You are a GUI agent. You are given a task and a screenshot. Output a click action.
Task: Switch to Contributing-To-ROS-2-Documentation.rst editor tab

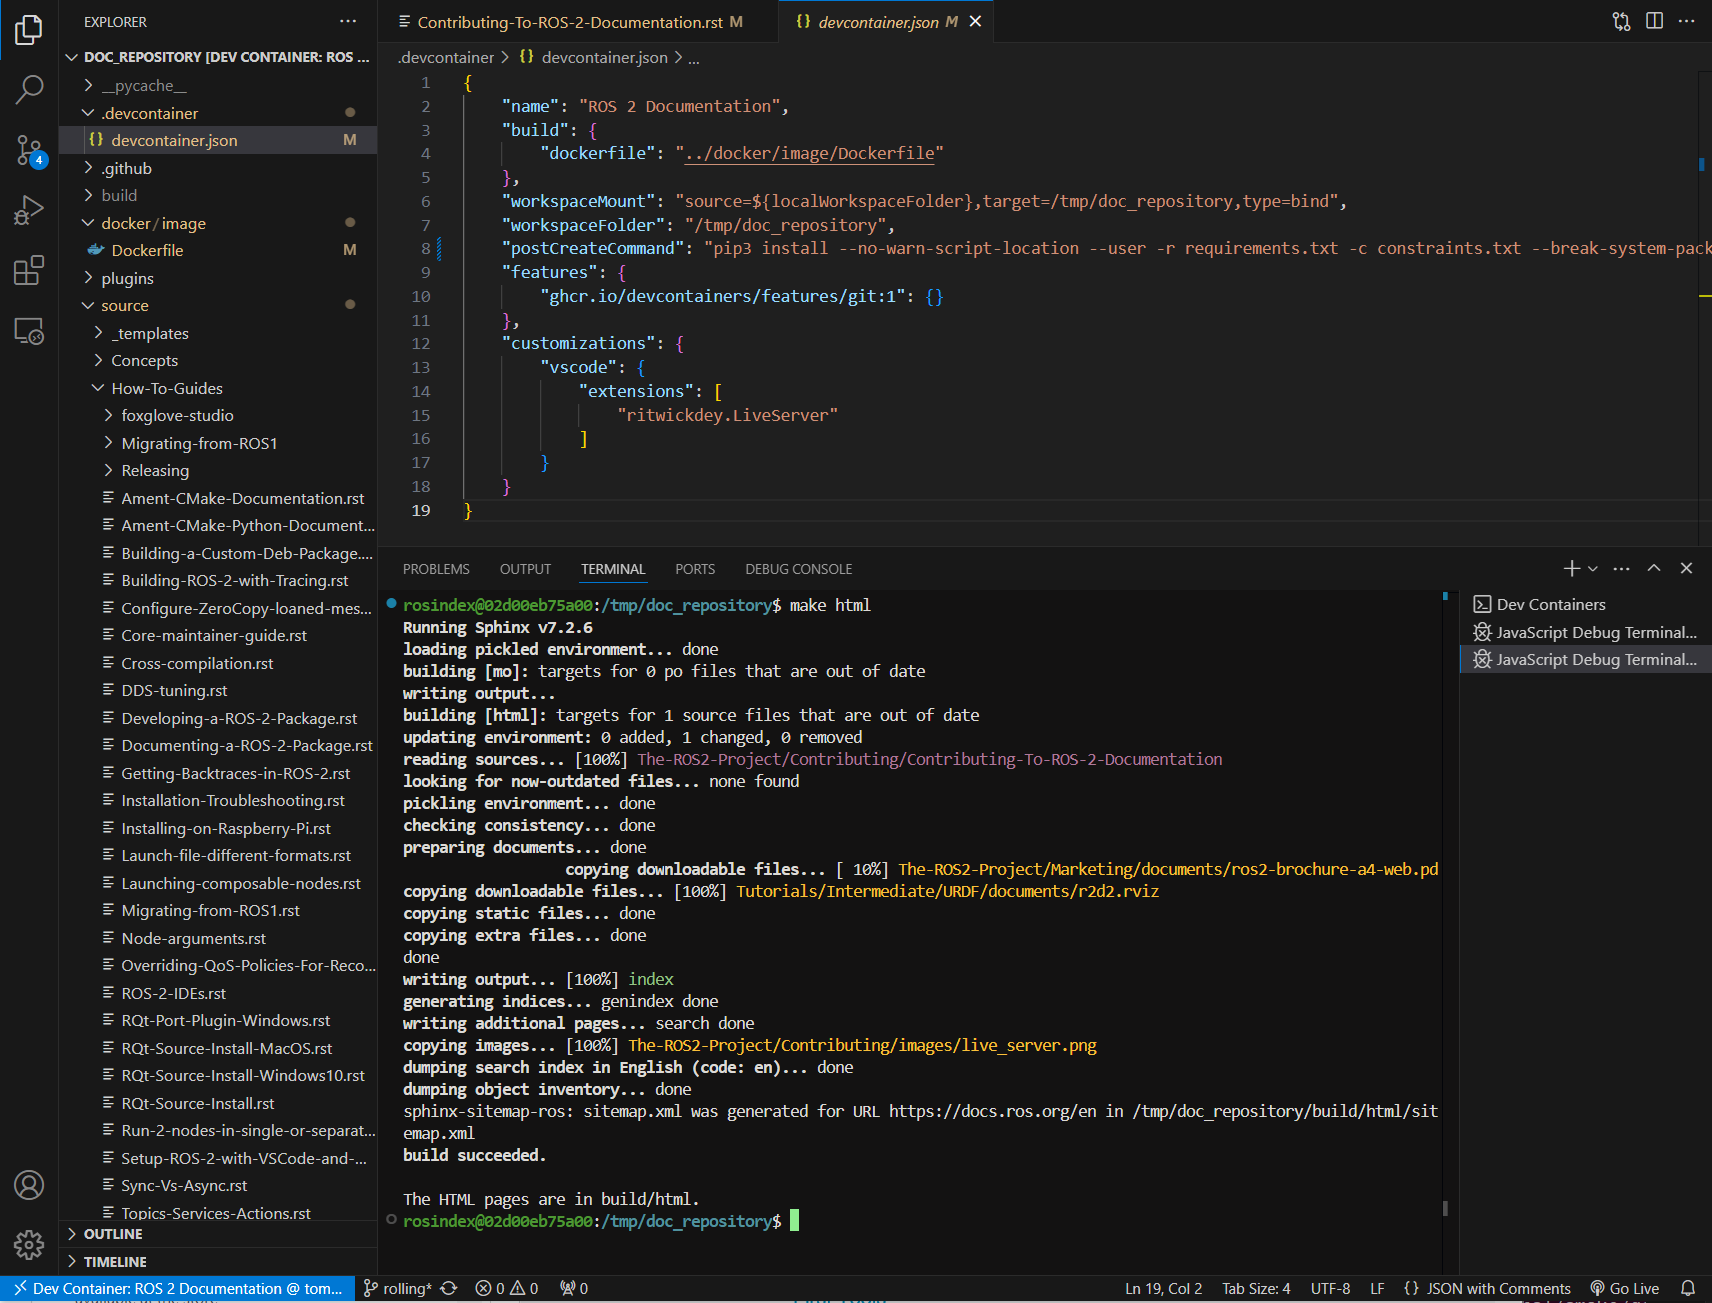(x=569, y=22)
